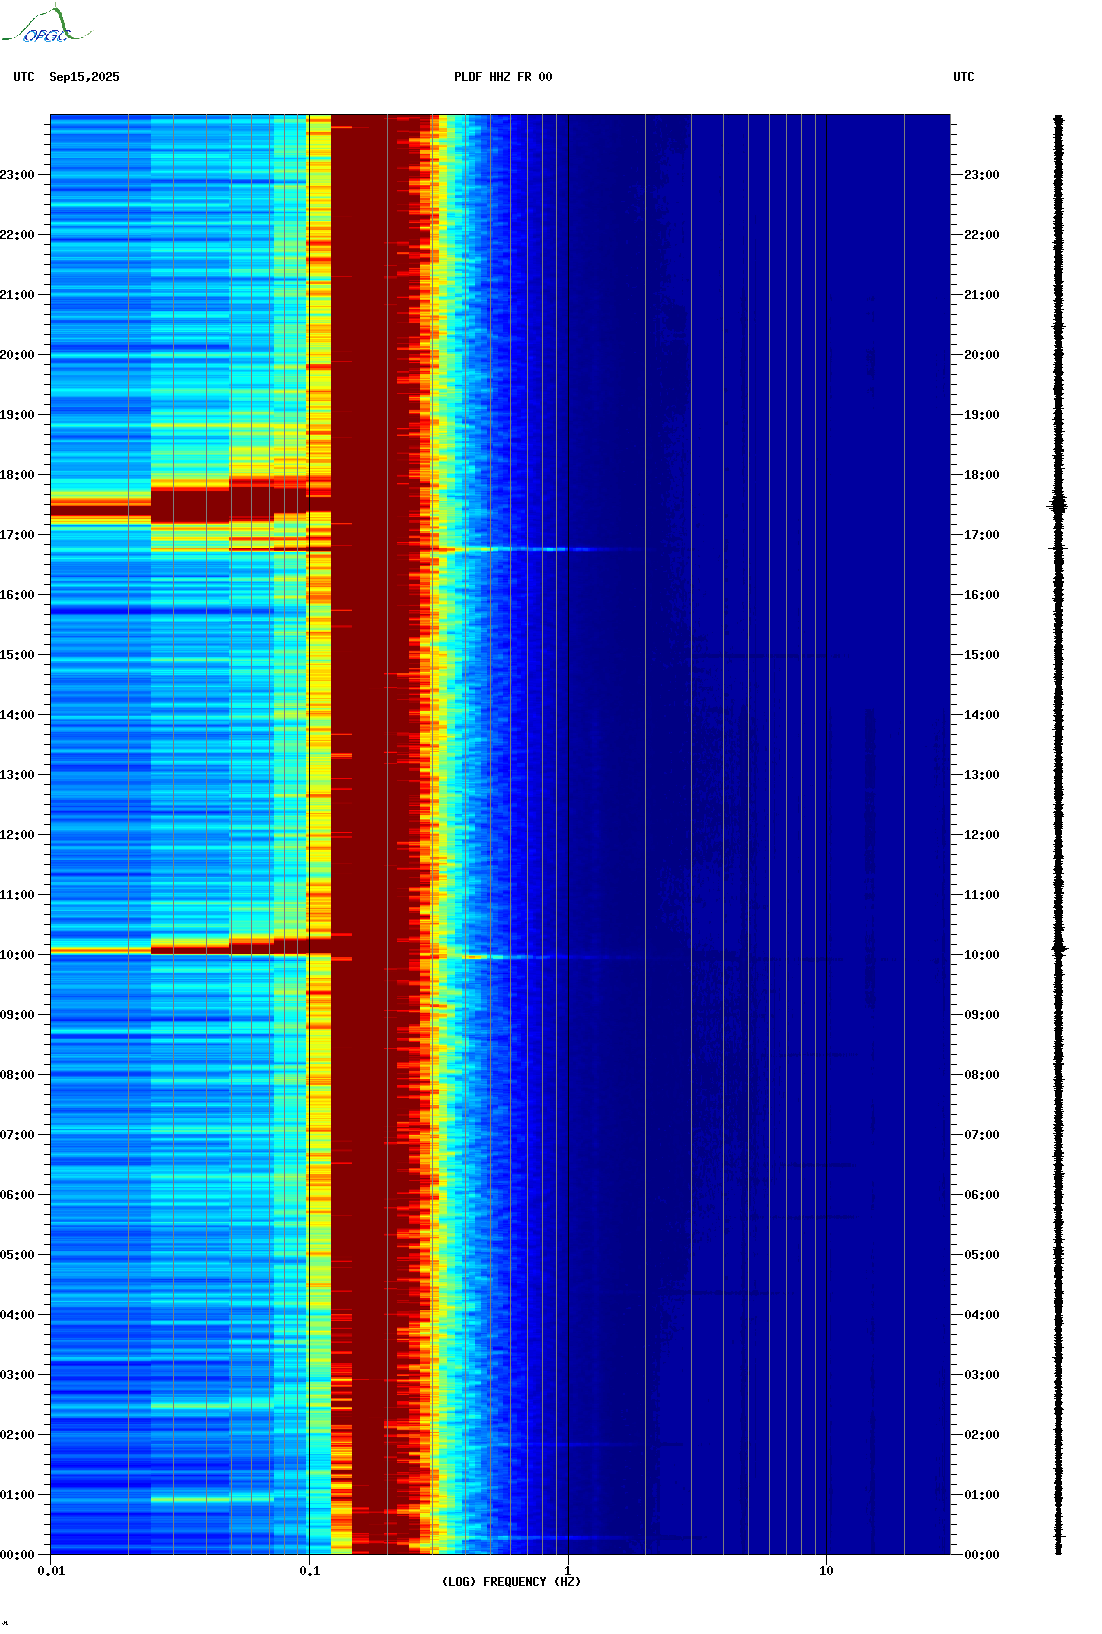Image resolution: width=1102 pixels, height=1634 pixels.
Task: Click the right axis 04:00 time label
Action: point(982,1315)
